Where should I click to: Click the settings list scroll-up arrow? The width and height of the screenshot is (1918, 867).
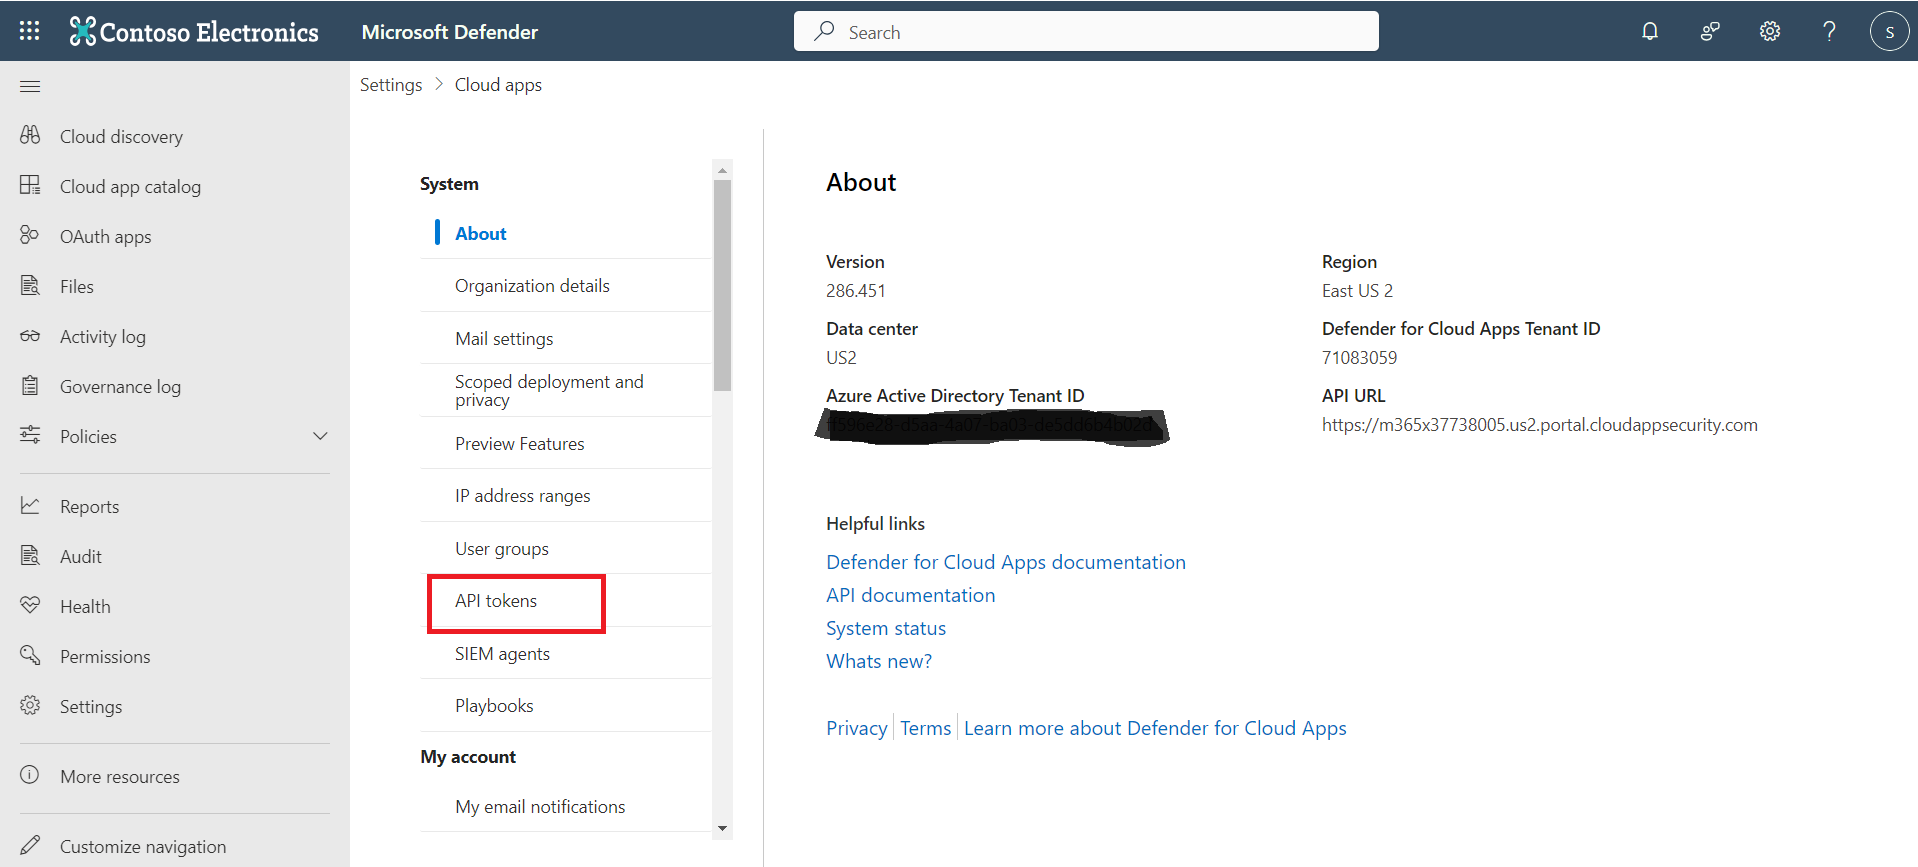pyautogui.click(x=722, y=171)
